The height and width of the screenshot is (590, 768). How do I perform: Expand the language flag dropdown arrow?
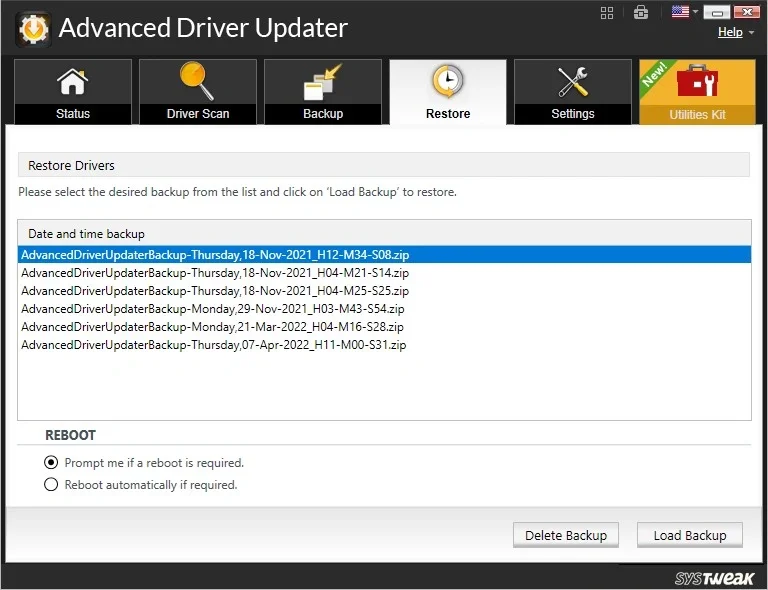(x=695, y=12)
